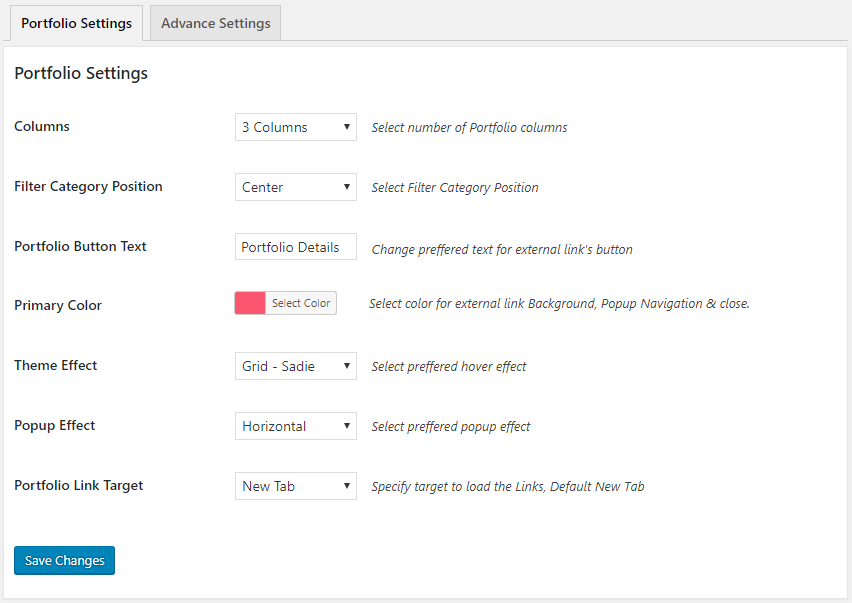Click the pink Primary Color swatch
Screen dimensions: 852x603
click(x=250, y=303)
